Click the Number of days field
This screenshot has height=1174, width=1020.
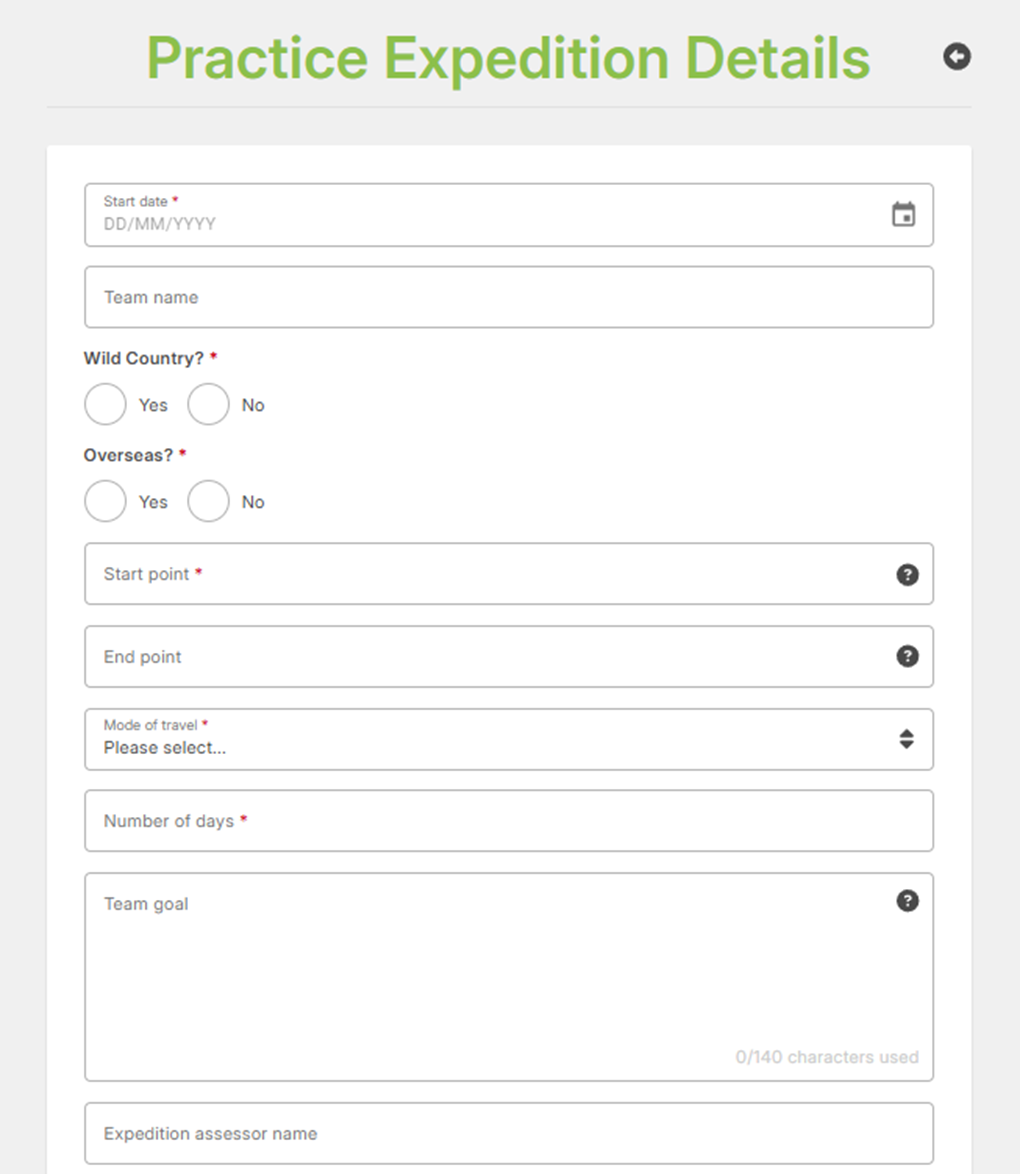tap(508, 821)
